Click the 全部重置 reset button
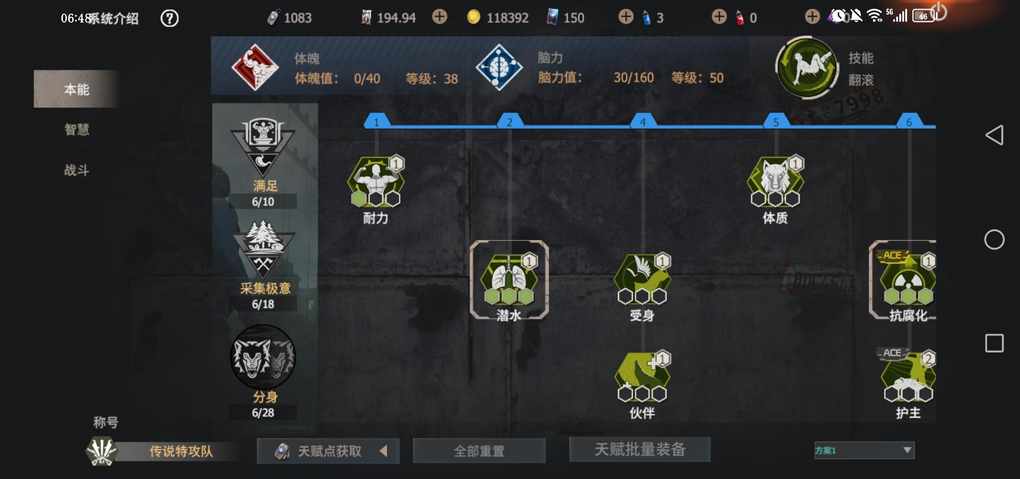Image resolution: width=1020 pixels, height=479 pixels. point(479,450)
